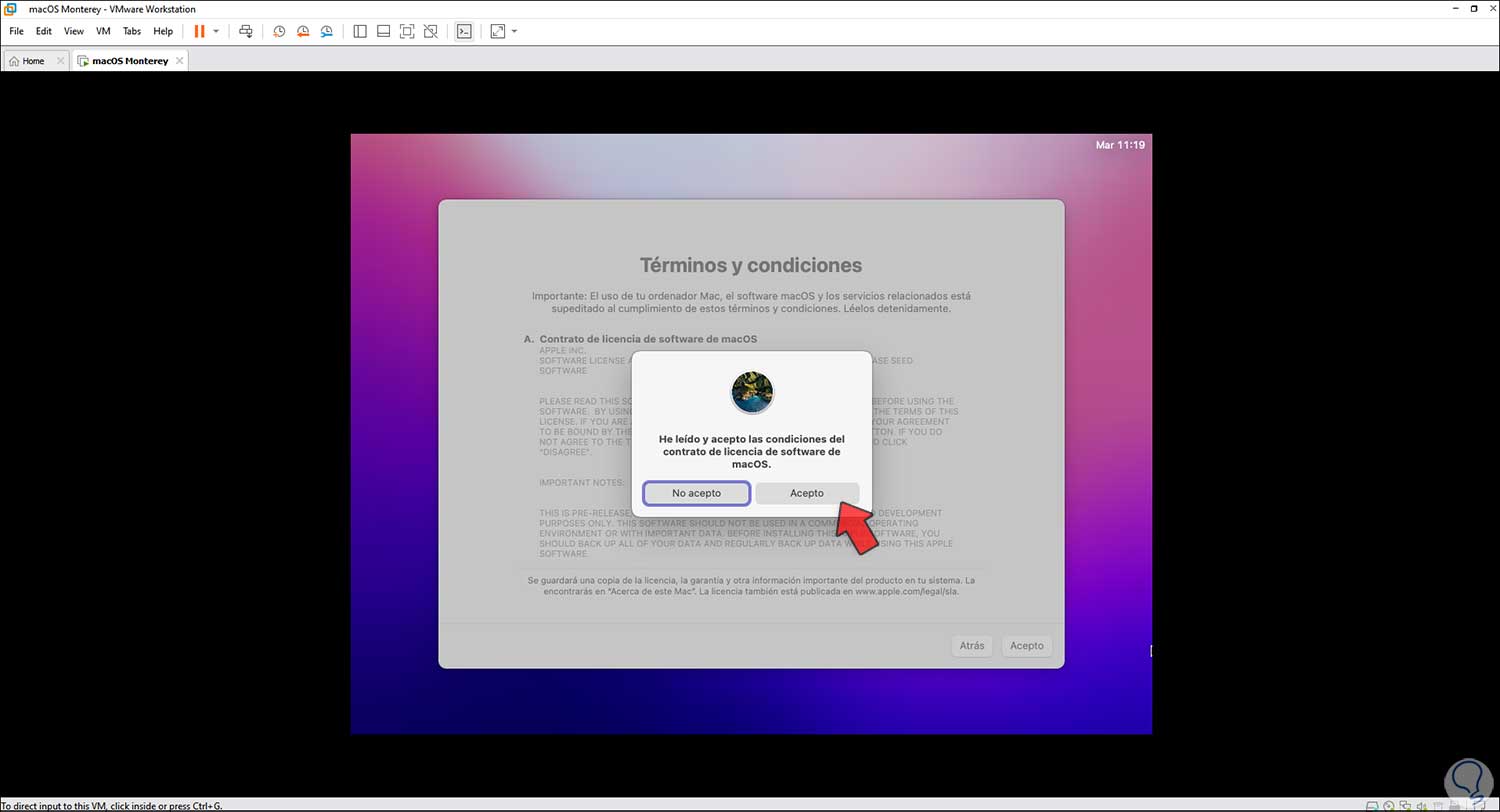Enter full screen mode from the toolbar

(407, 31)
